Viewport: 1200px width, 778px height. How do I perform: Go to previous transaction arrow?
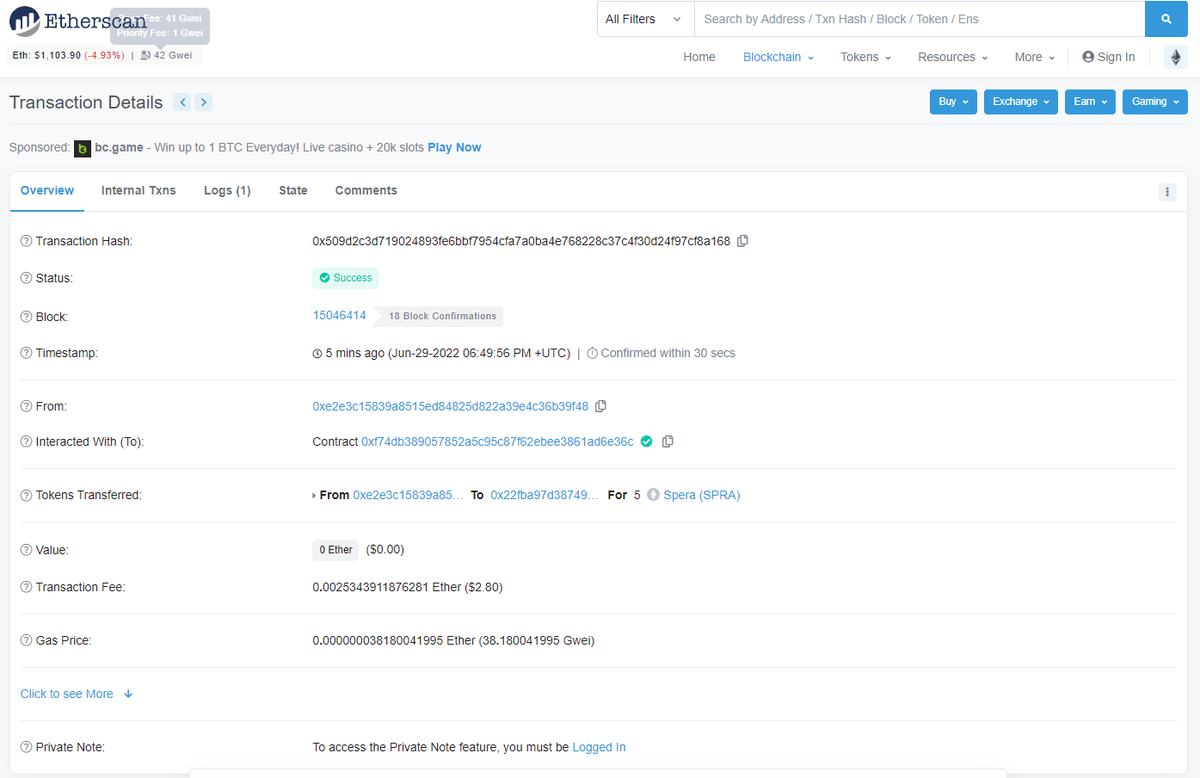(182, 102)
